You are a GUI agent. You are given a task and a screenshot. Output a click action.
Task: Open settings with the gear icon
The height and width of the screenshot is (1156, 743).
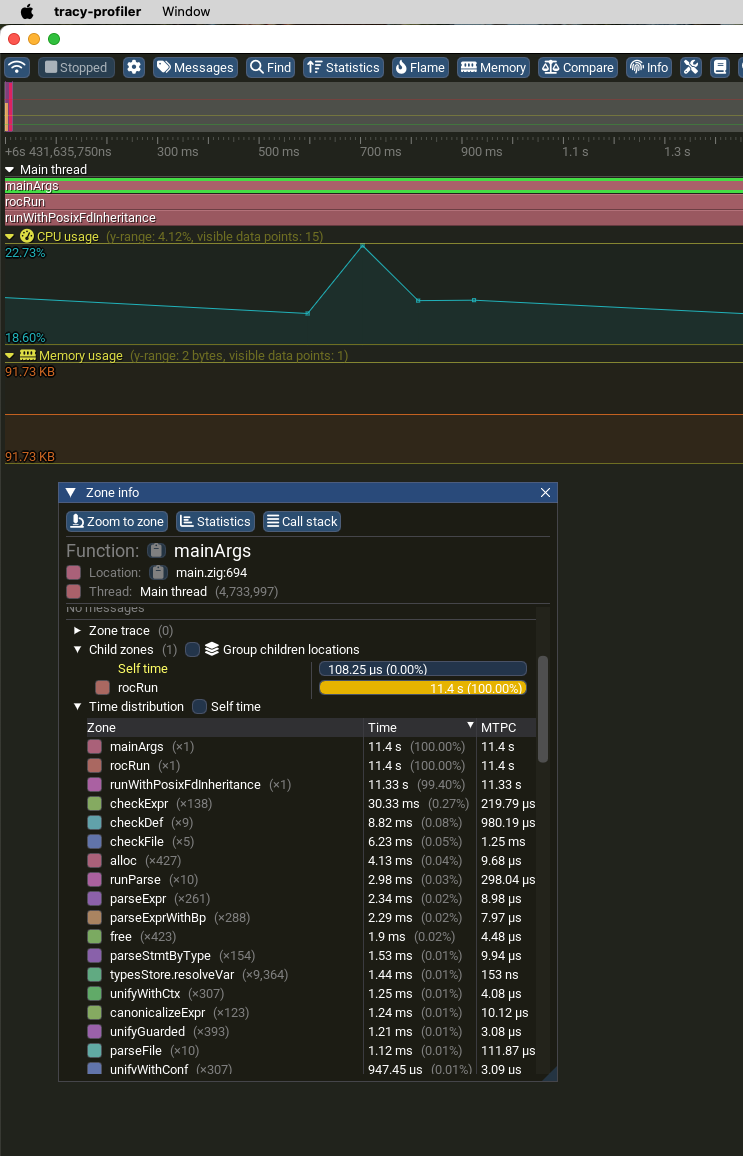coord(134,67)
